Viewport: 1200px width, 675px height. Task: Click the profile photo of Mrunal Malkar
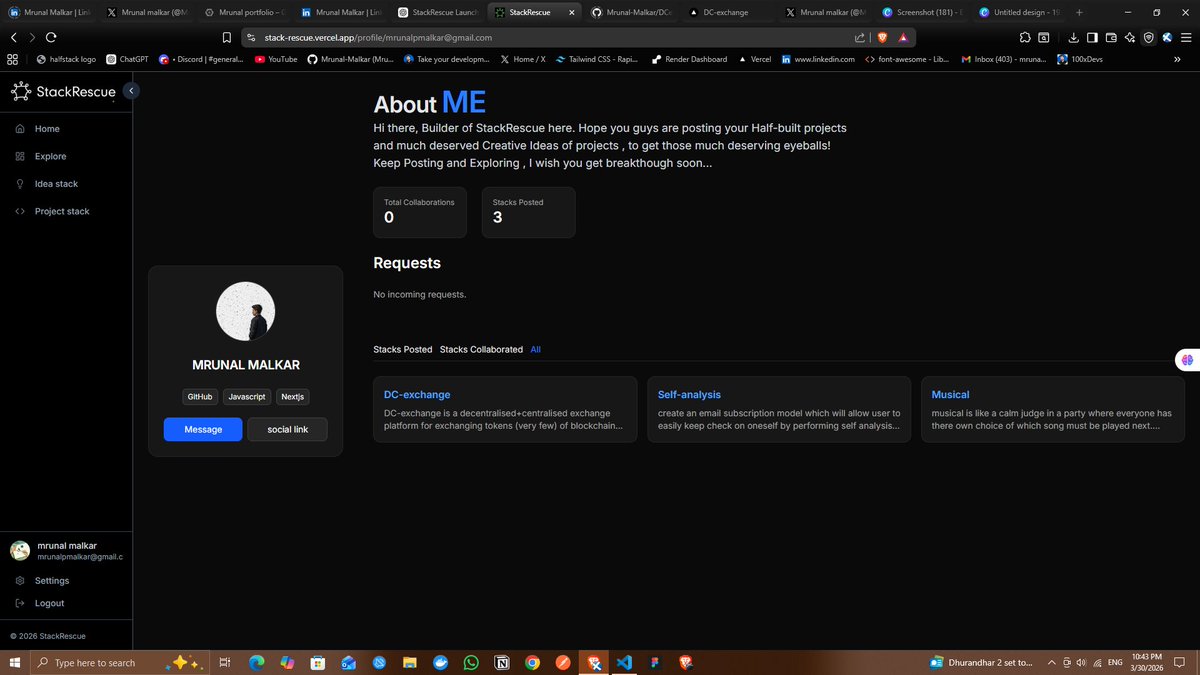pos(246,311)
